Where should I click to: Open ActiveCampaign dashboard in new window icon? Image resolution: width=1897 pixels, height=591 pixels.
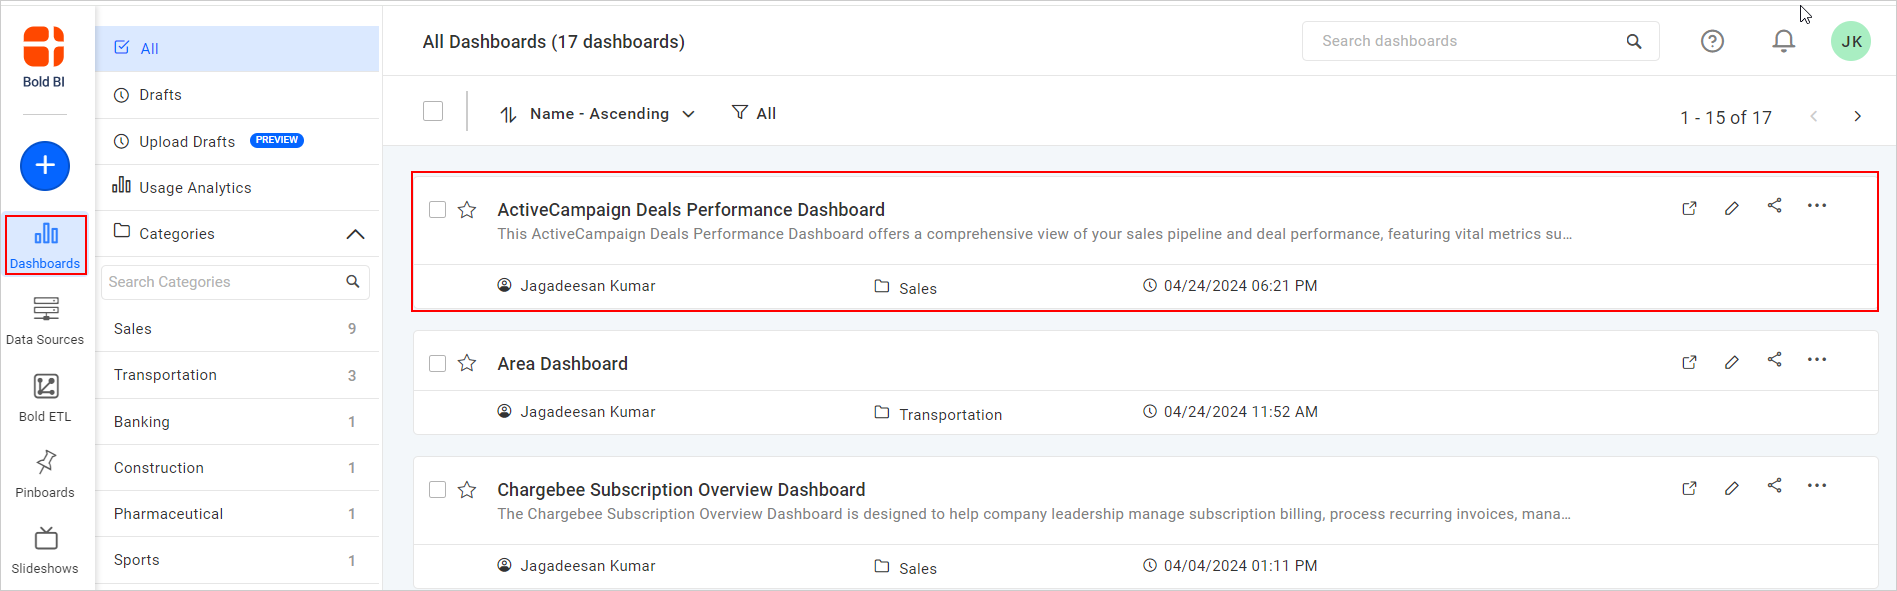(1689, 208)
